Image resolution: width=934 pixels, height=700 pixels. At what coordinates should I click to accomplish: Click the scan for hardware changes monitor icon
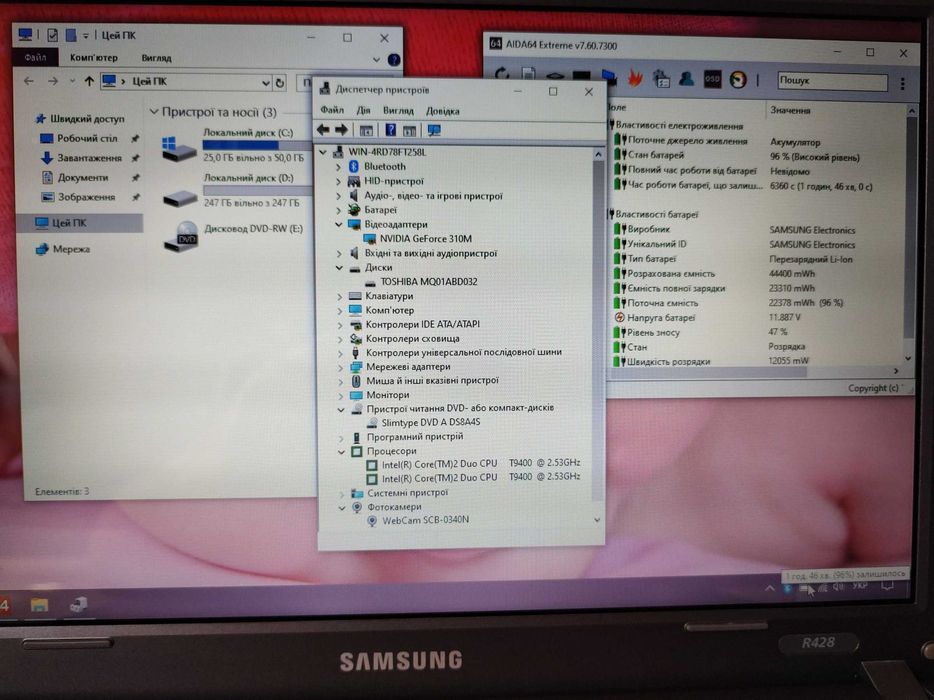tap(434, 130)
